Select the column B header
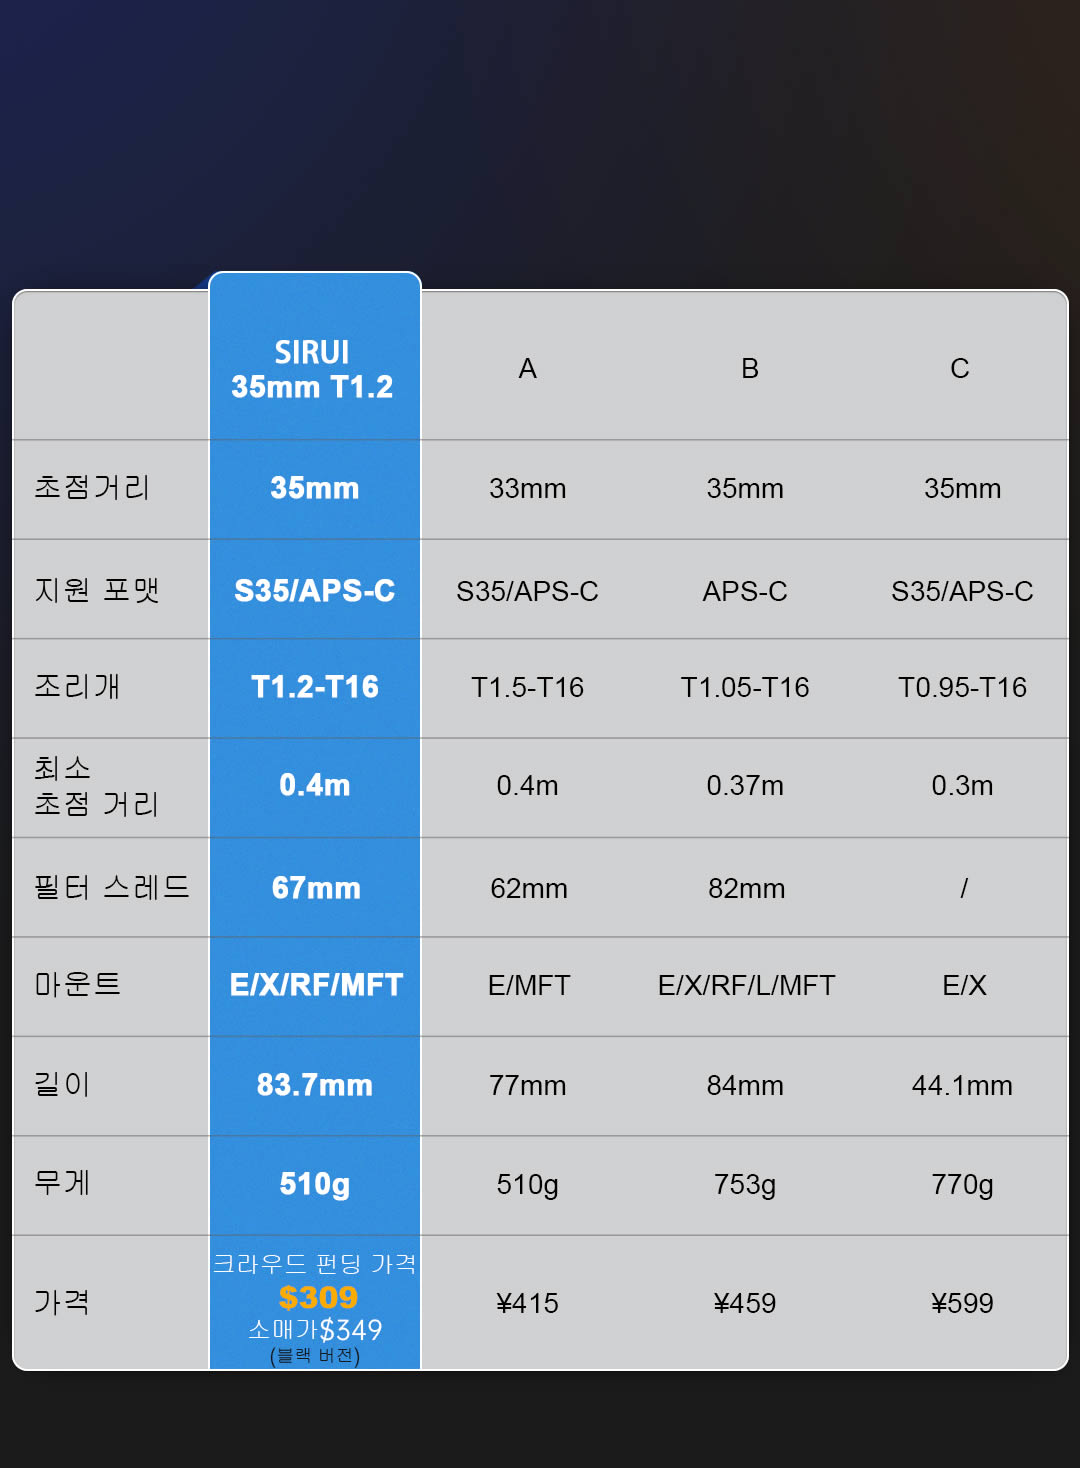Viewport: 1080px width, 1468px height. 750,369
